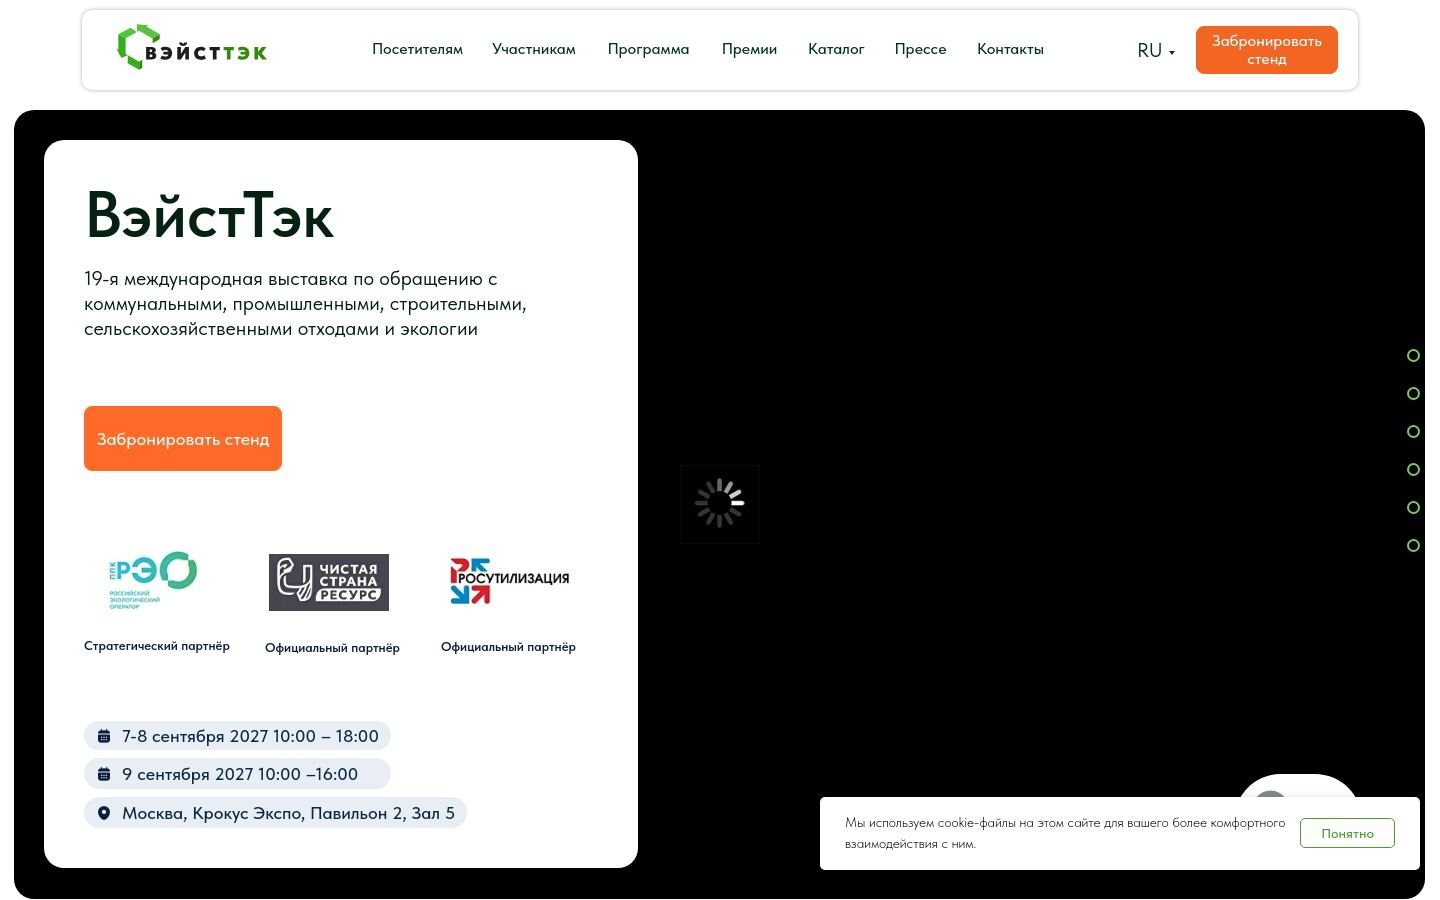Go to the Контакты page
Viewport: 1440px width, 900px height.
(1010, 49)
